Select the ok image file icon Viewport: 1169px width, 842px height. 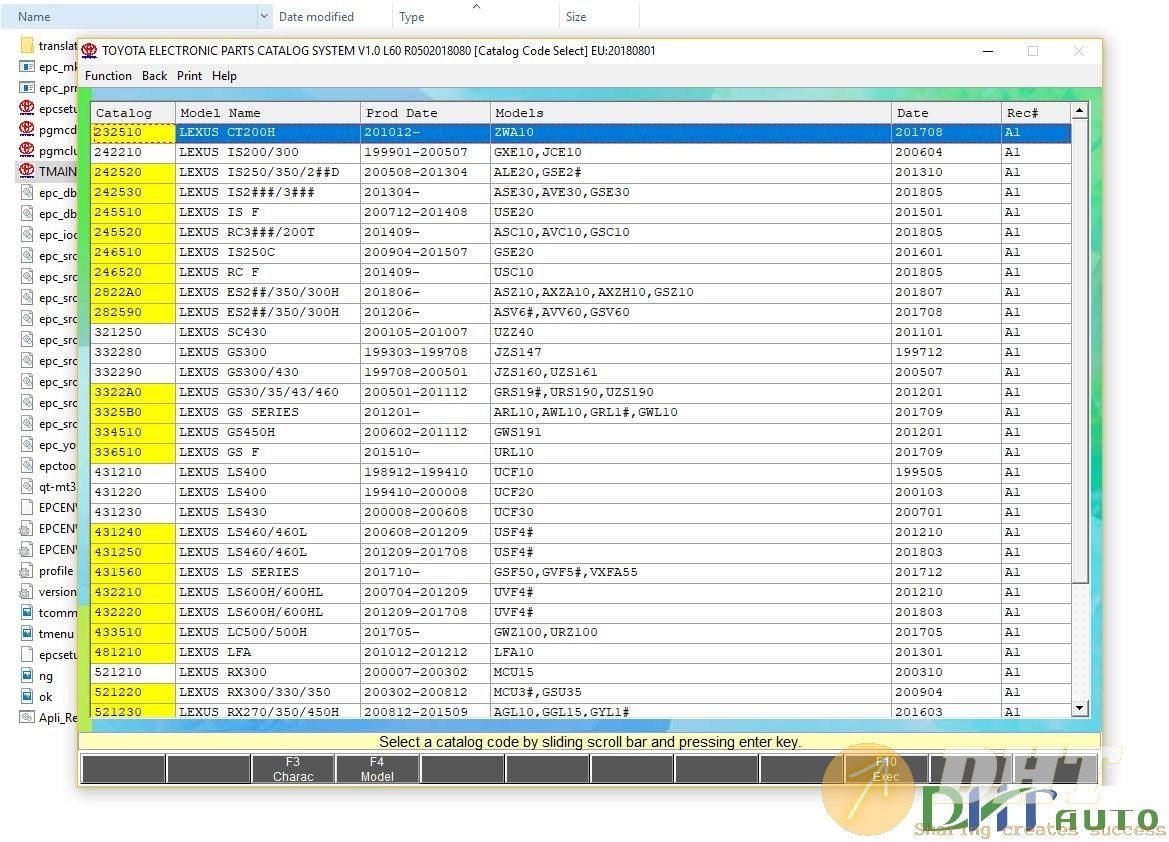27,697
